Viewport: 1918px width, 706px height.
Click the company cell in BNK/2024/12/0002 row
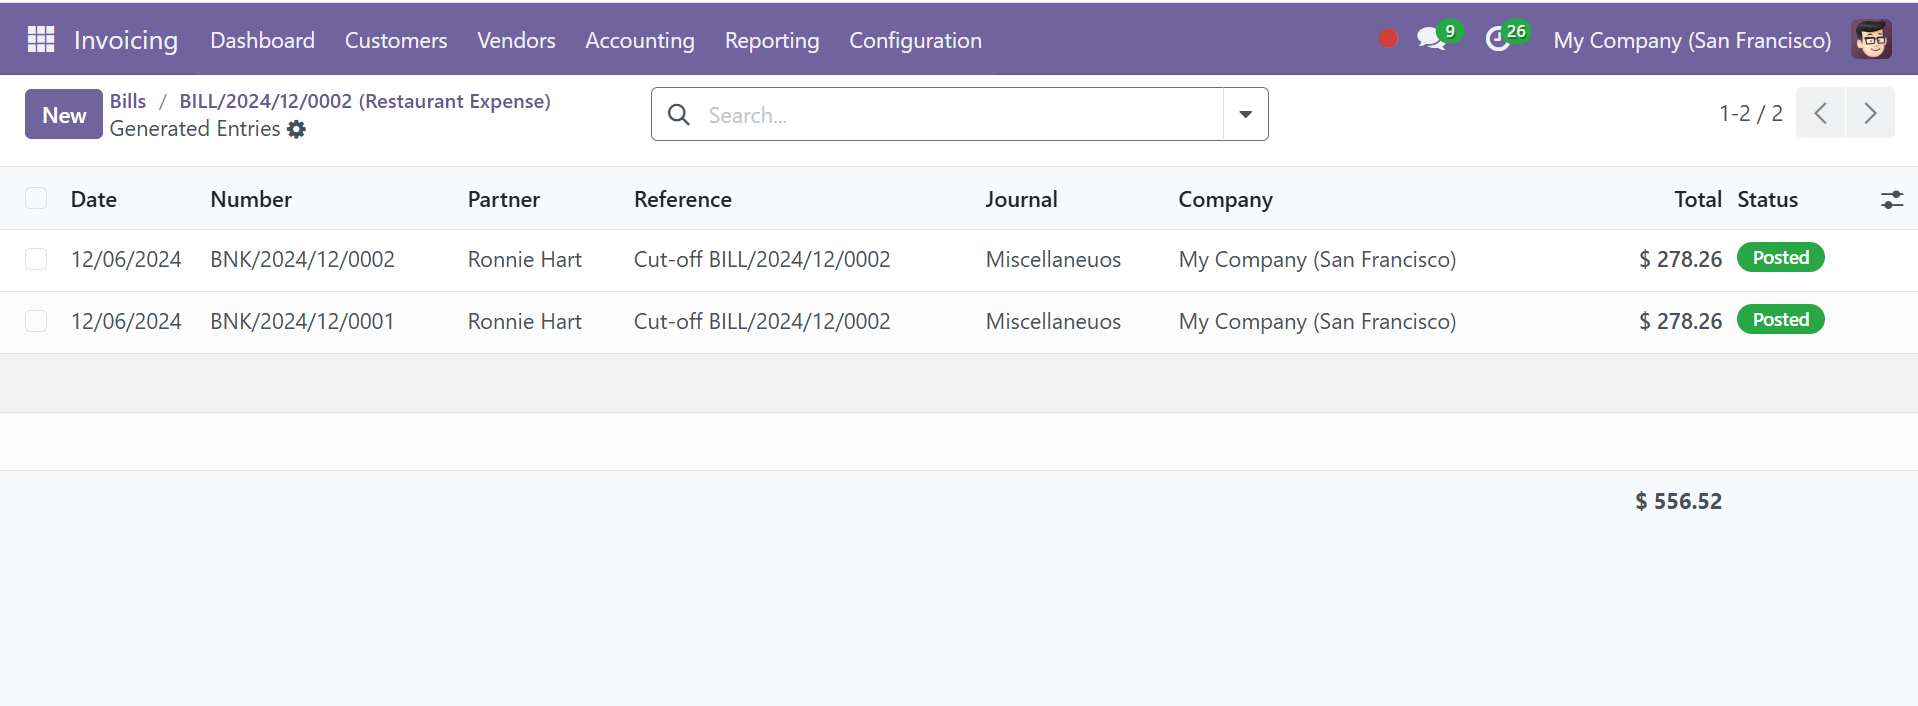point(1317,260)
